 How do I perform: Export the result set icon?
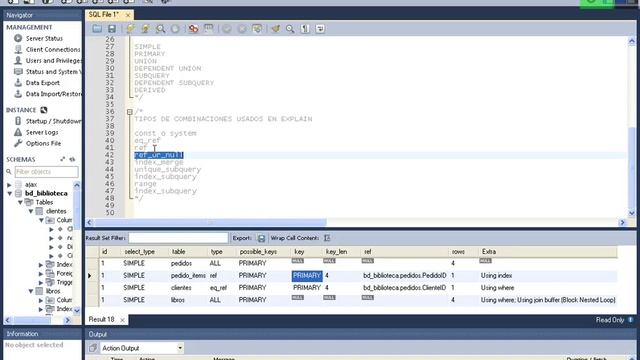pos(261,238)
